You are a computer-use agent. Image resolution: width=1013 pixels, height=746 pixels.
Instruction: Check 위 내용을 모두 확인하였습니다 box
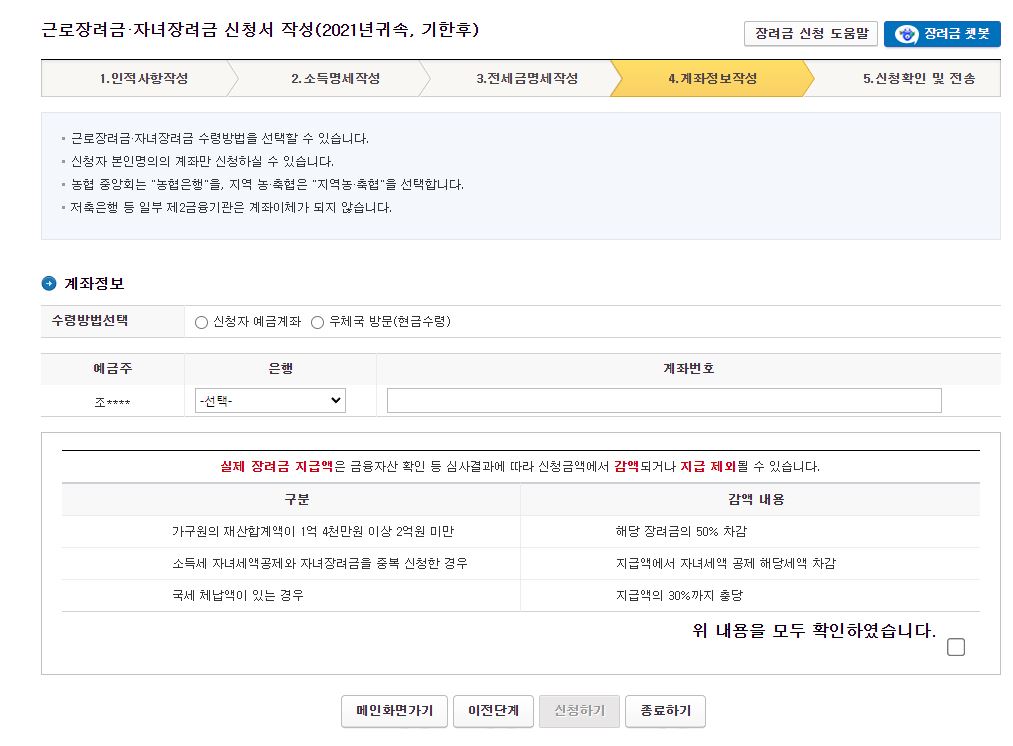click(956, 647)
